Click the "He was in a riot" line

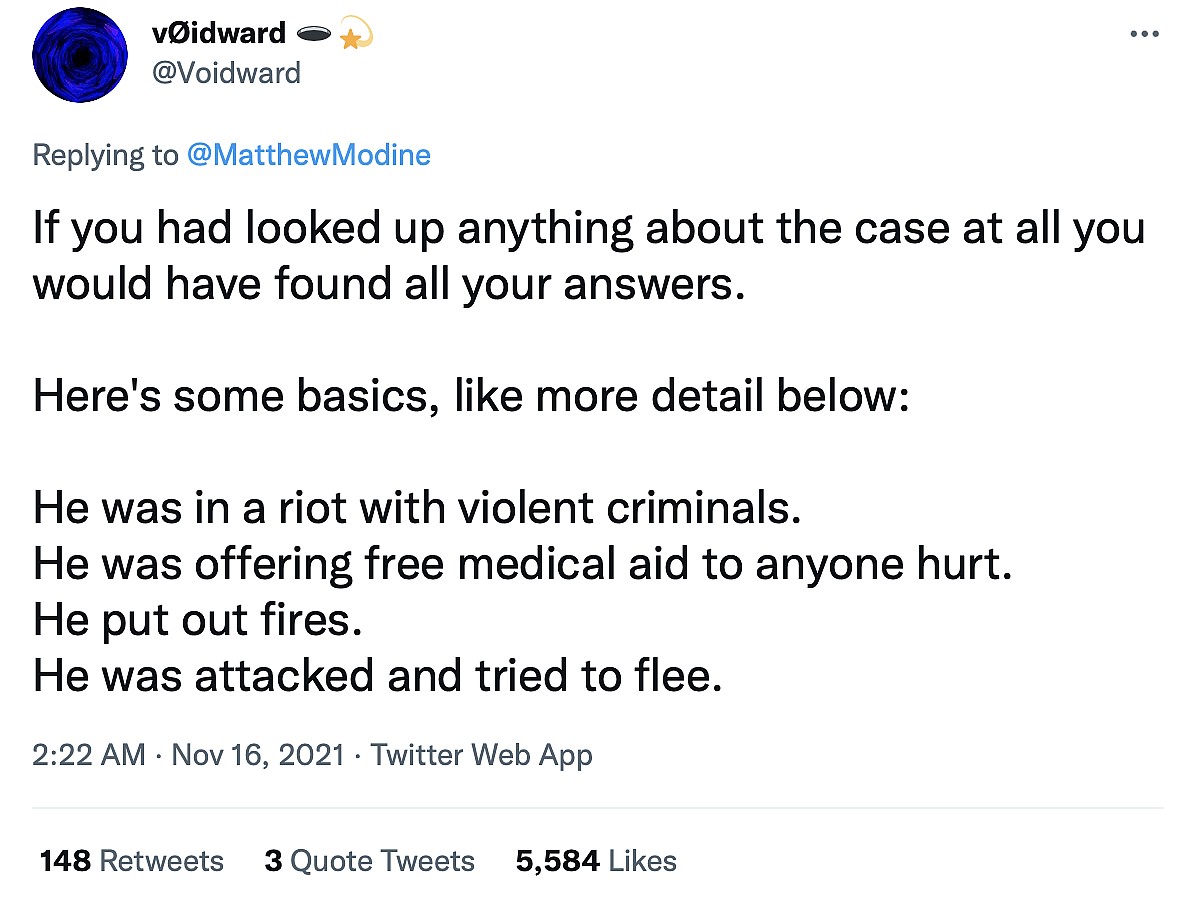click(417, 509)
